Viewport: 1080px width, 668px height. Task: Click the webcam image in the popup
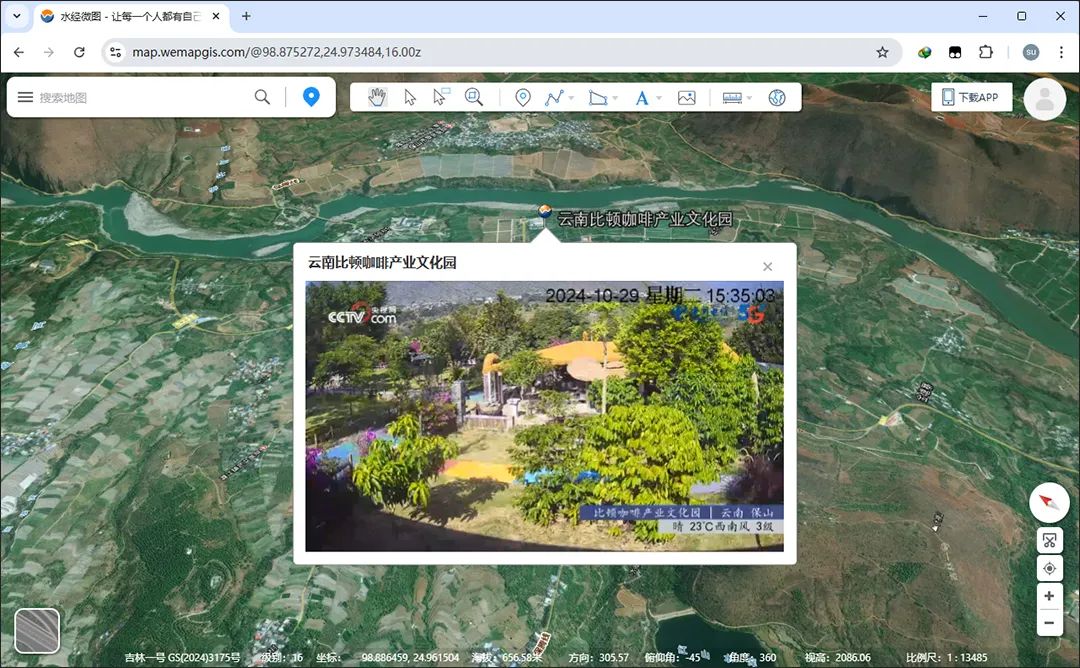544,416
